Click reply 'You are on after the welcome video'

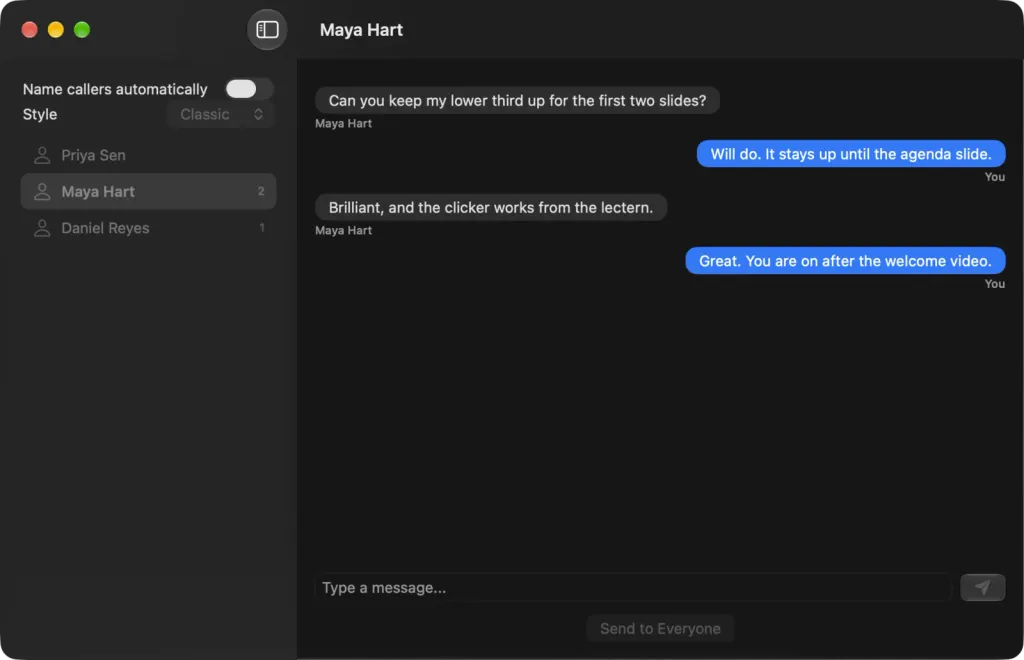(x=845, y=261)
